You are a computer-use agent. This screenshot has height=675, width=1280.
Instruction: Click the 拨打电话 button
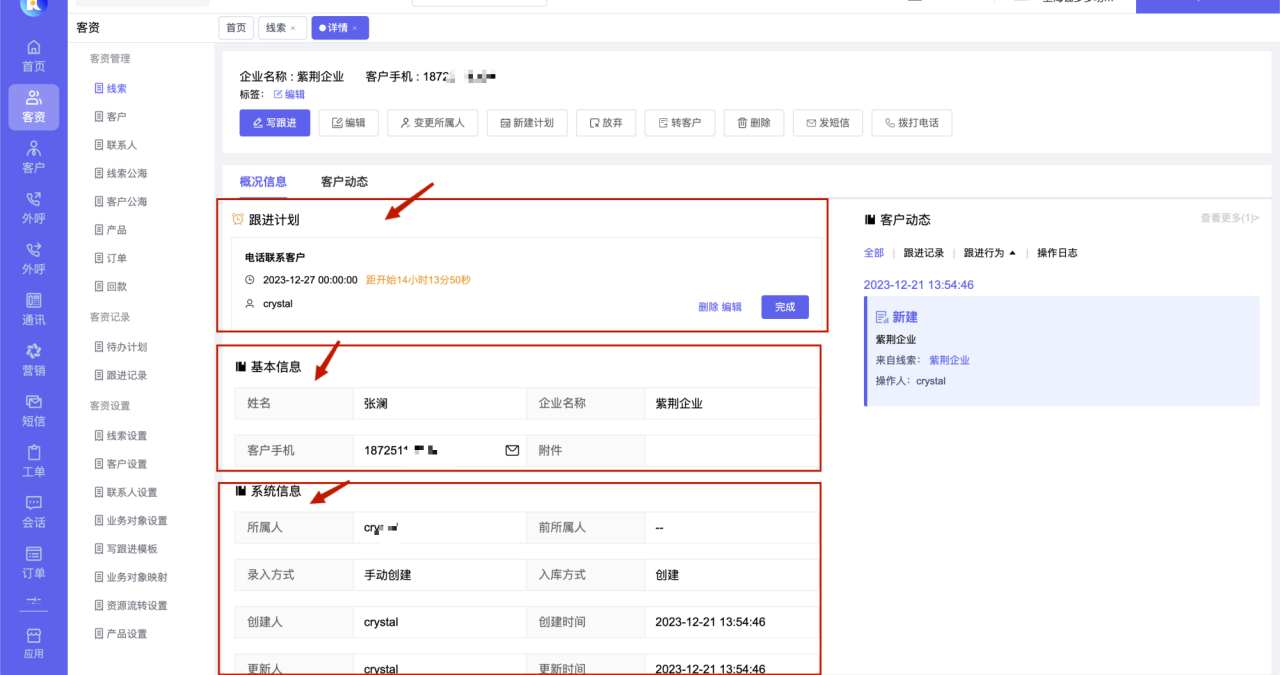[x=912, y=123]
